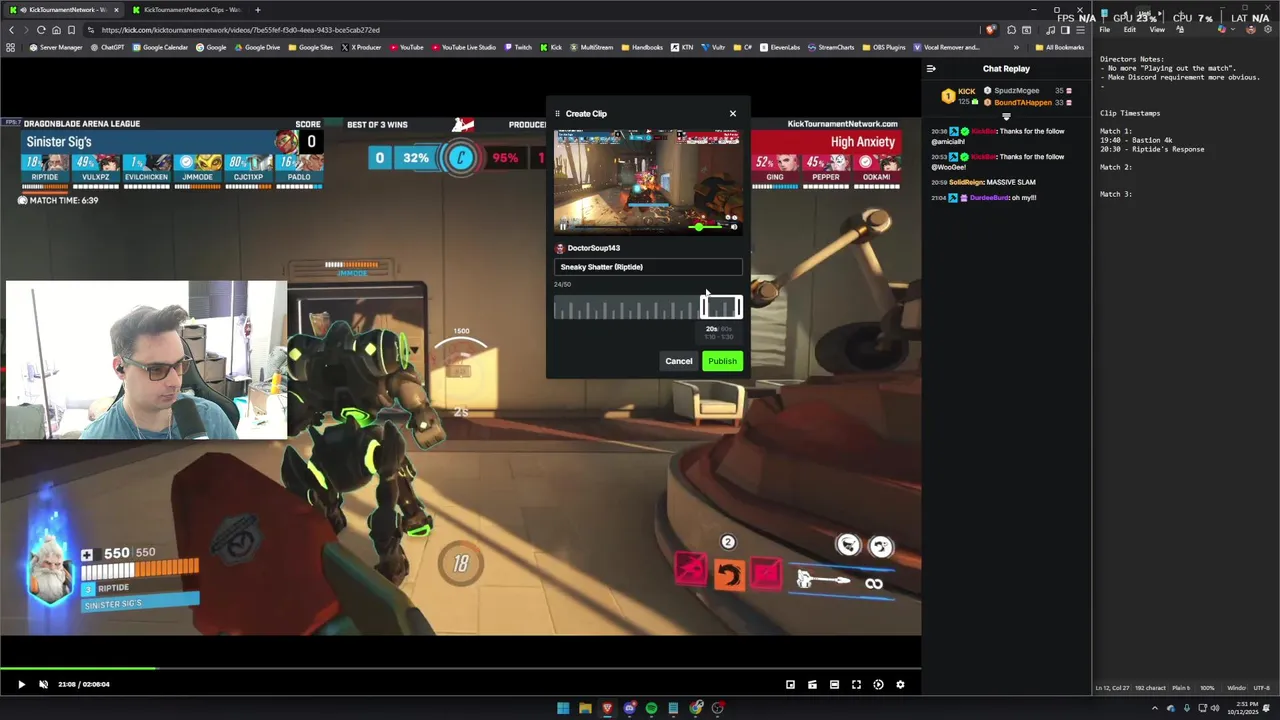
Task: Reload the current page
Action: [41, 30]
